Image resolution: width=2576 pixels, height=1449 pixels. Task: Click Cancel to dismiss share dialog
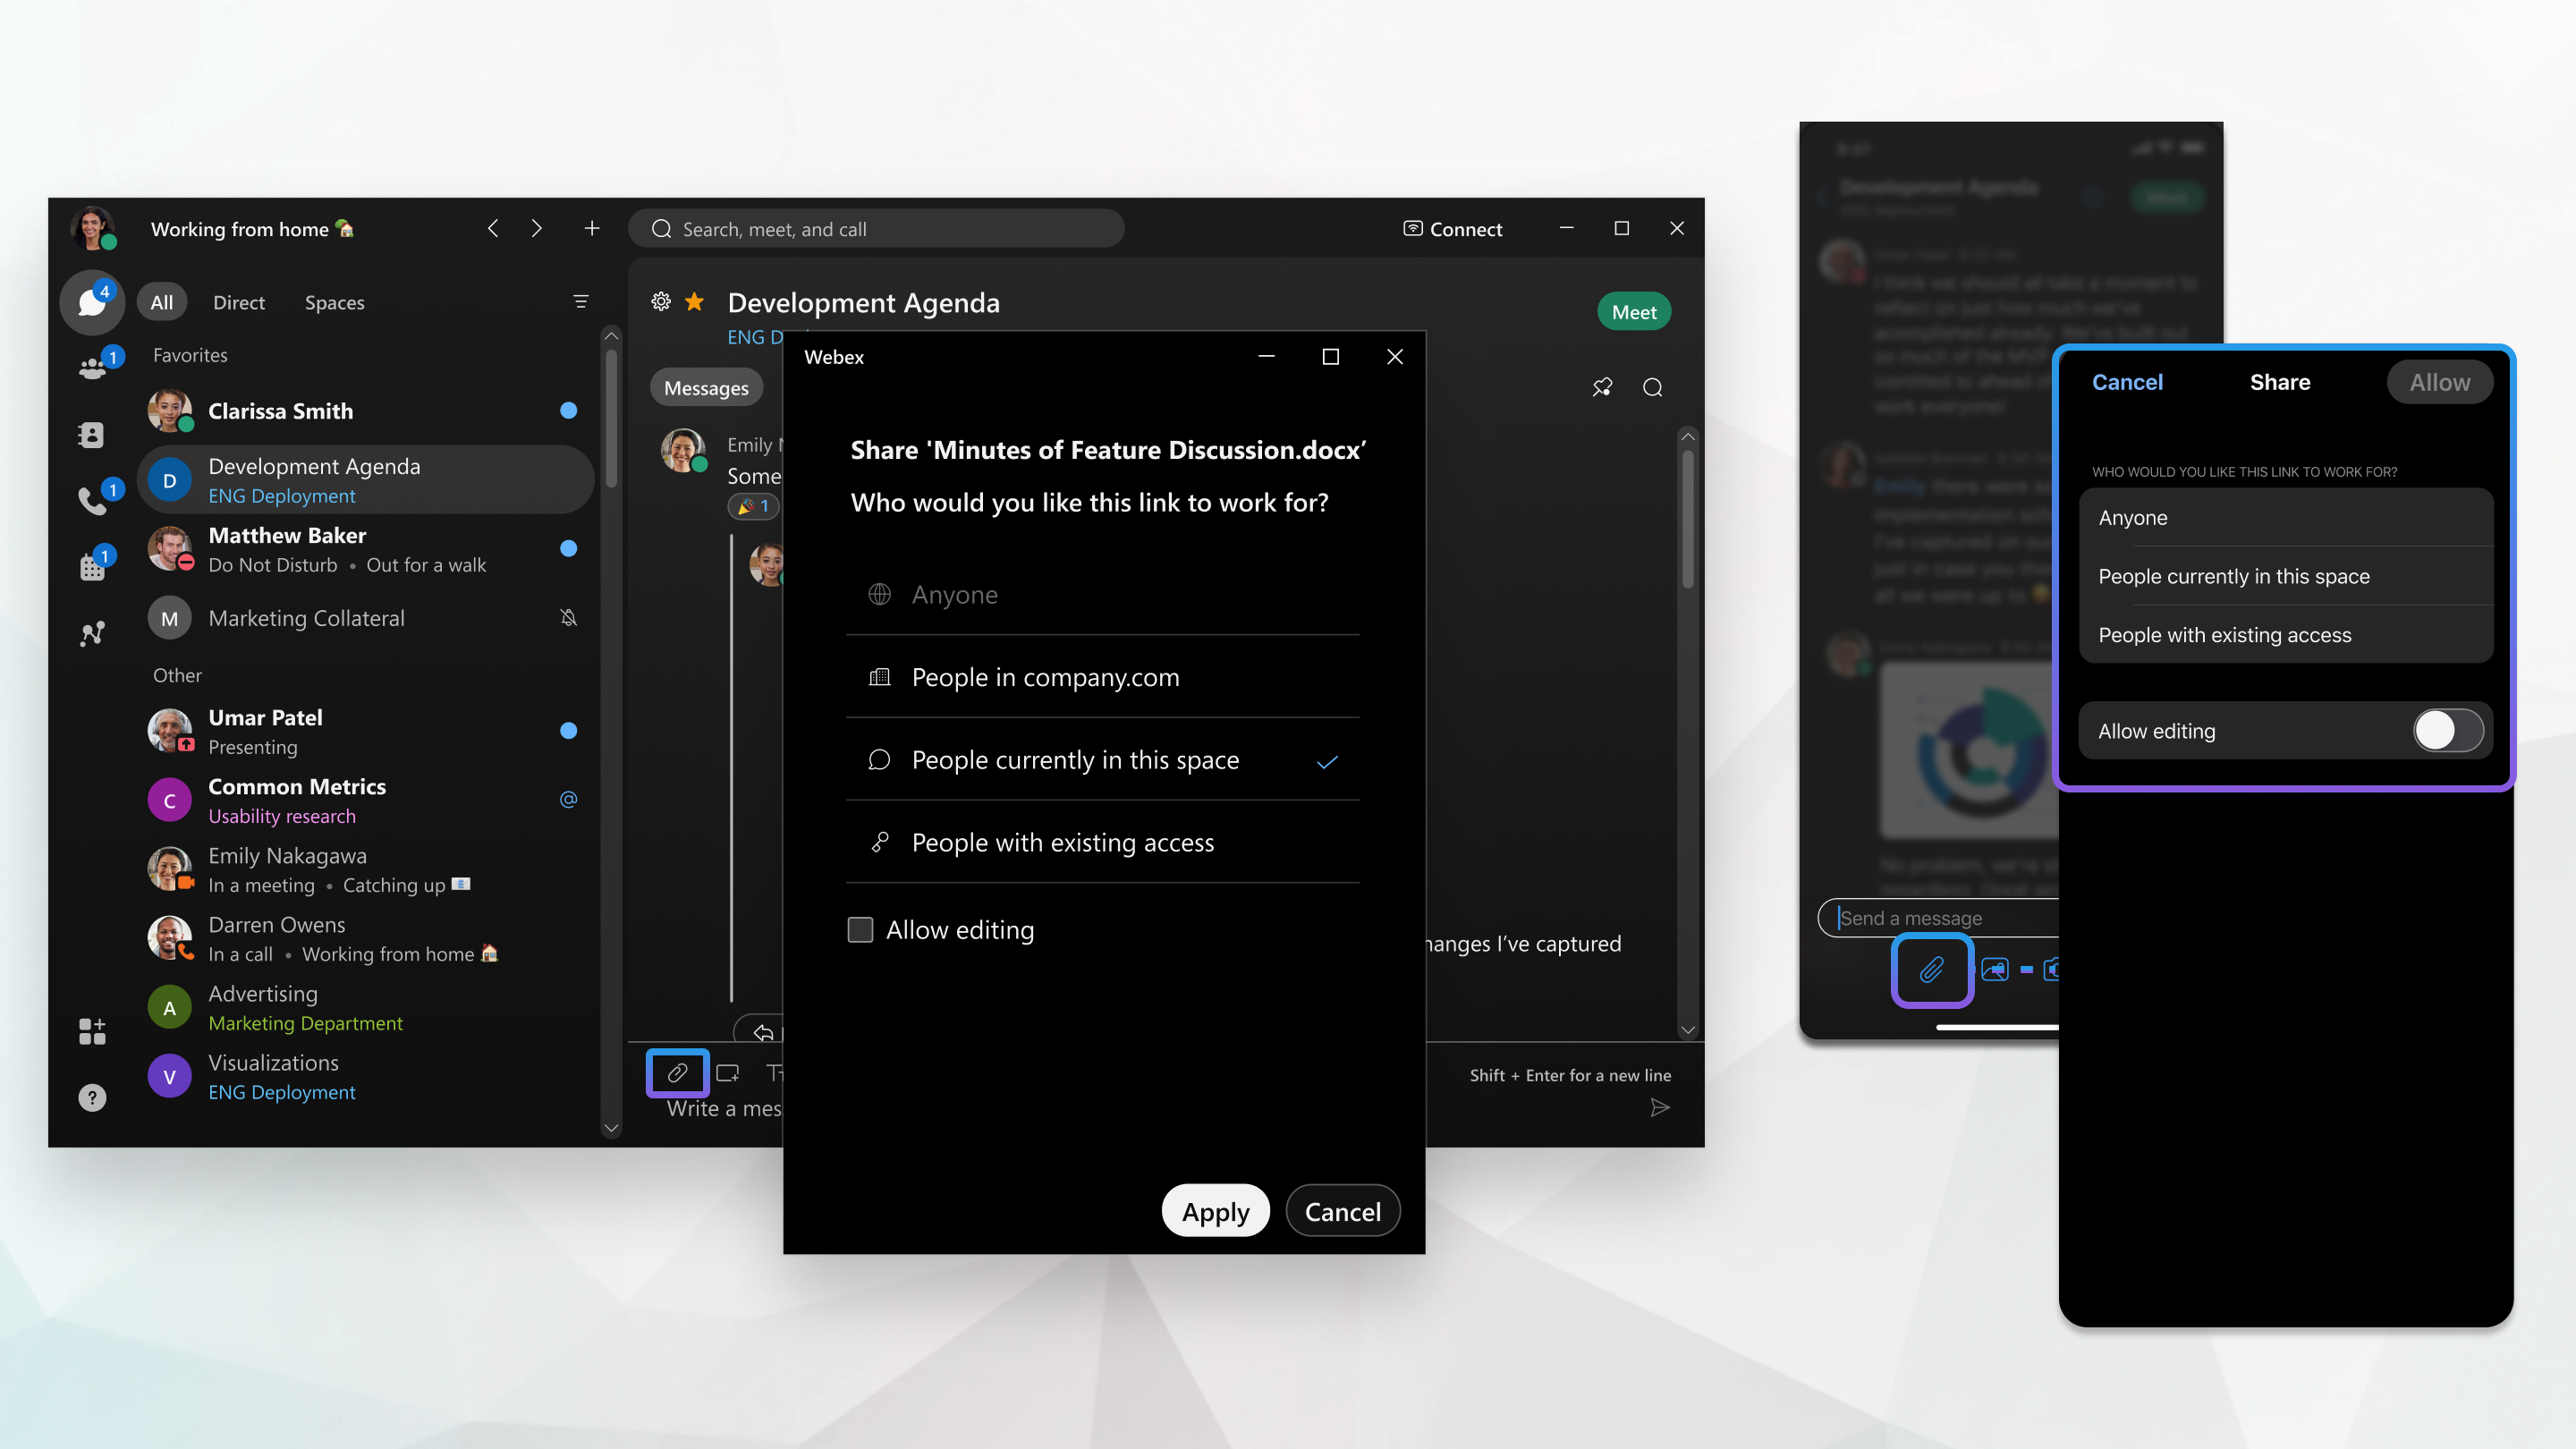(1343, 1210)
